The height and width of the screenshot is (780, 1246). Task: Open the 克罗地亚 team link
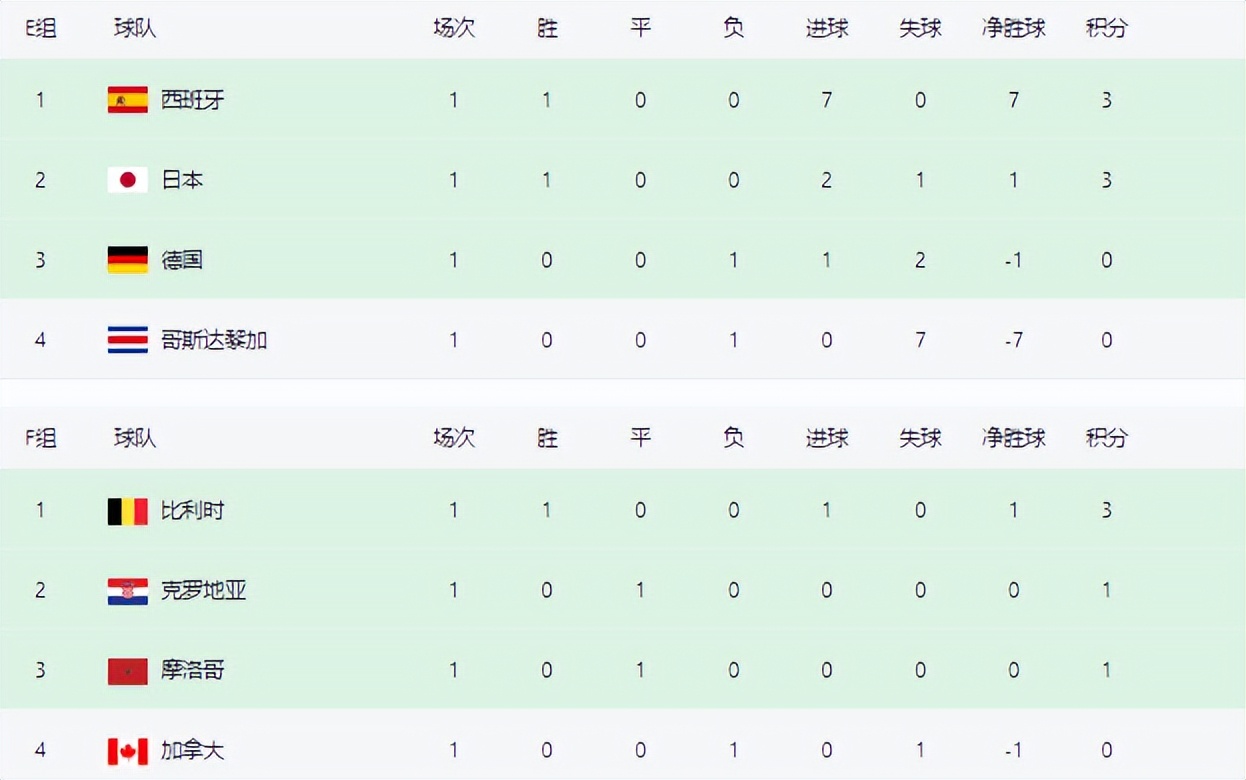click(x=203, y=591)
